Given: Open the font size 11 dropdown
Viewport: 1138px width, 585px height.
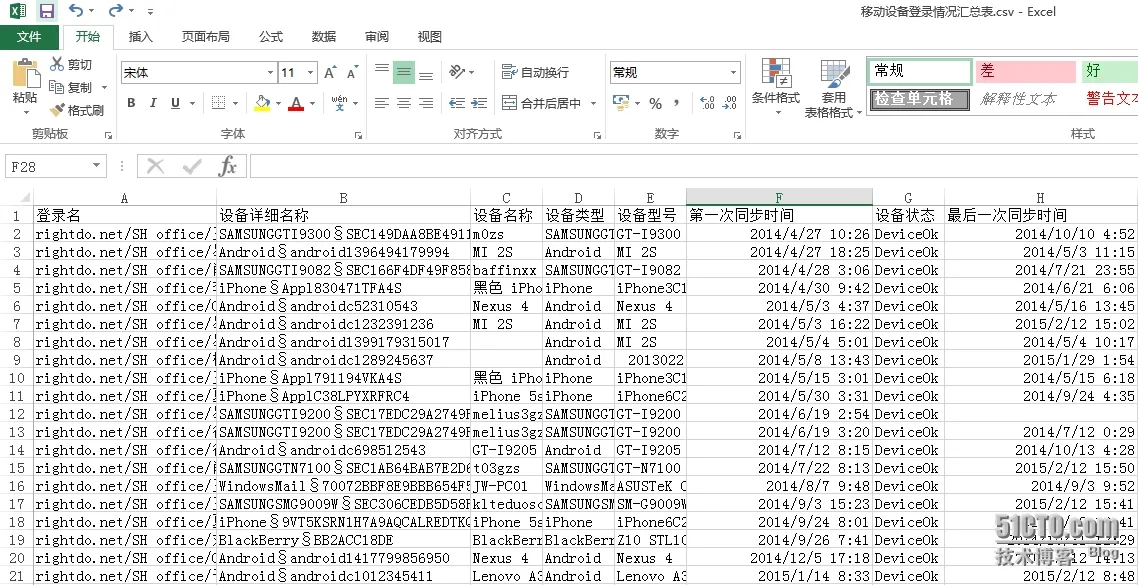Looking at the screenshot, I should tap(311, 73).
